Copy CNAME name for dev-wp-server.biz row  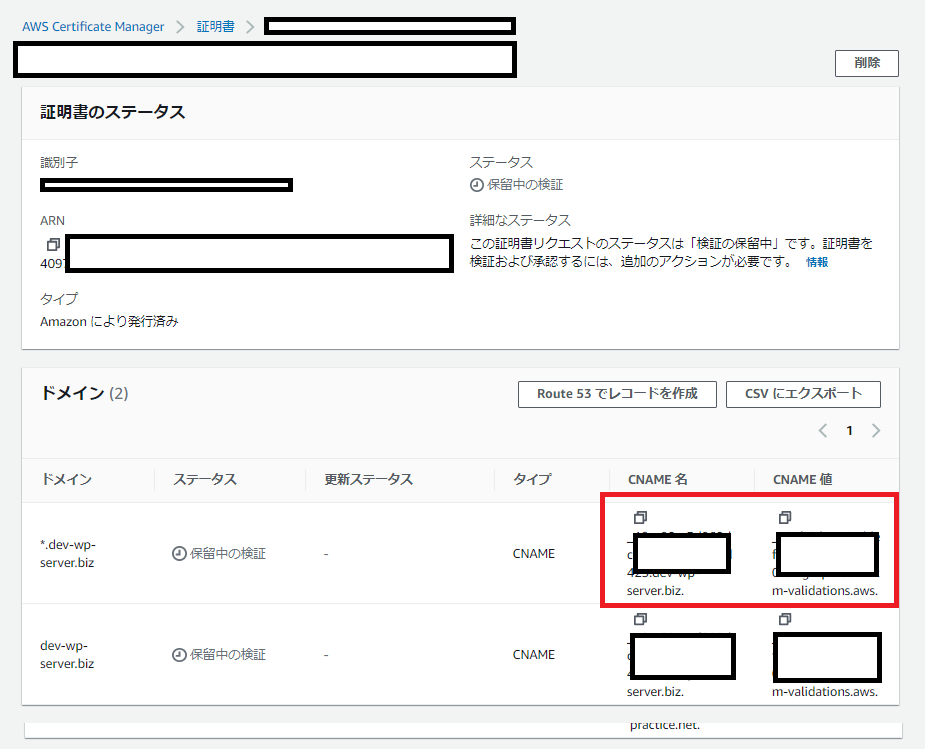tap(640, 620)
